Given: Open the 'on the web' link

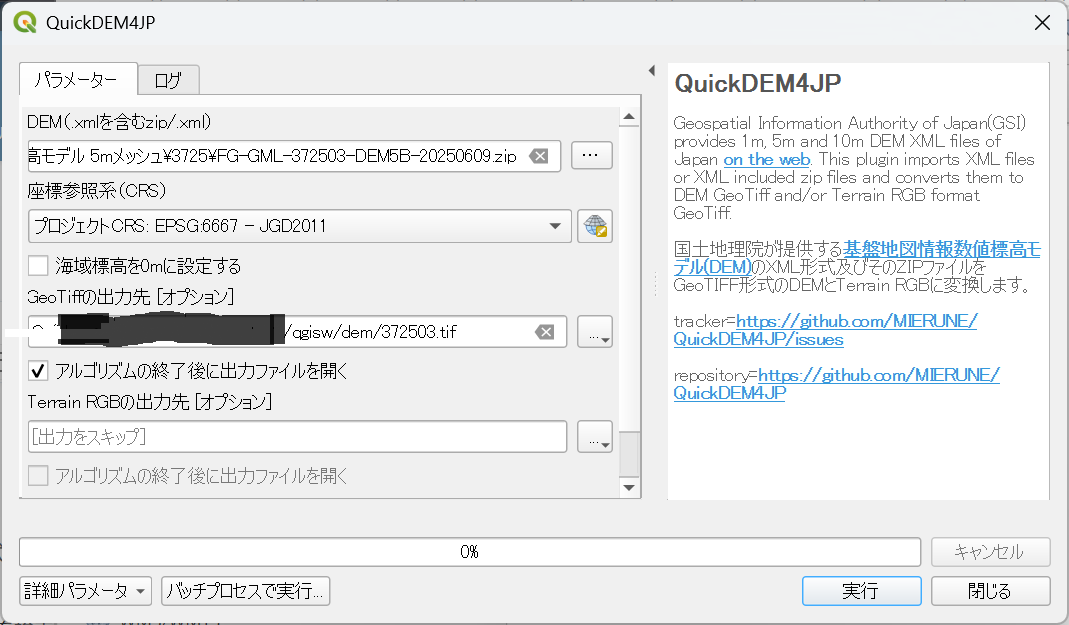Looking at the screenshot, I should coord(766,159).
